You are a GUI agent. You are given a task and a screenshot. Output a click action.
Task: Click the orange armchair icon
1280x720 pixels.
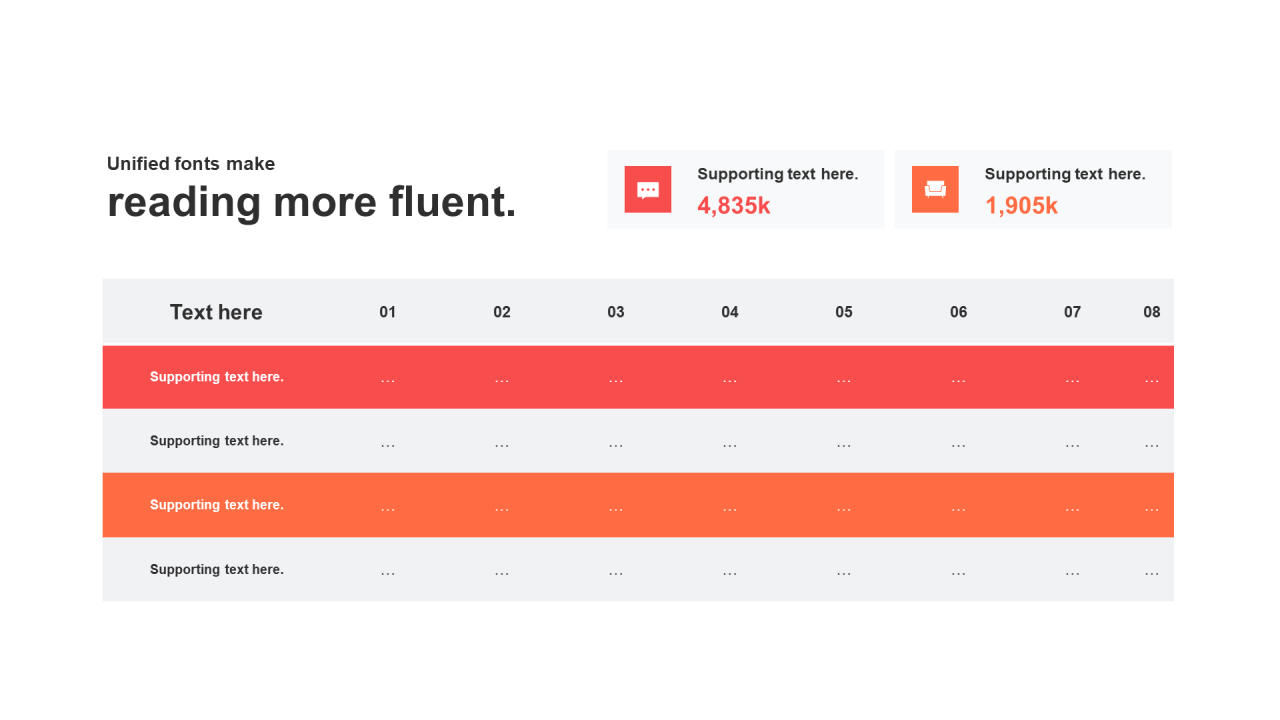point(935,190)
